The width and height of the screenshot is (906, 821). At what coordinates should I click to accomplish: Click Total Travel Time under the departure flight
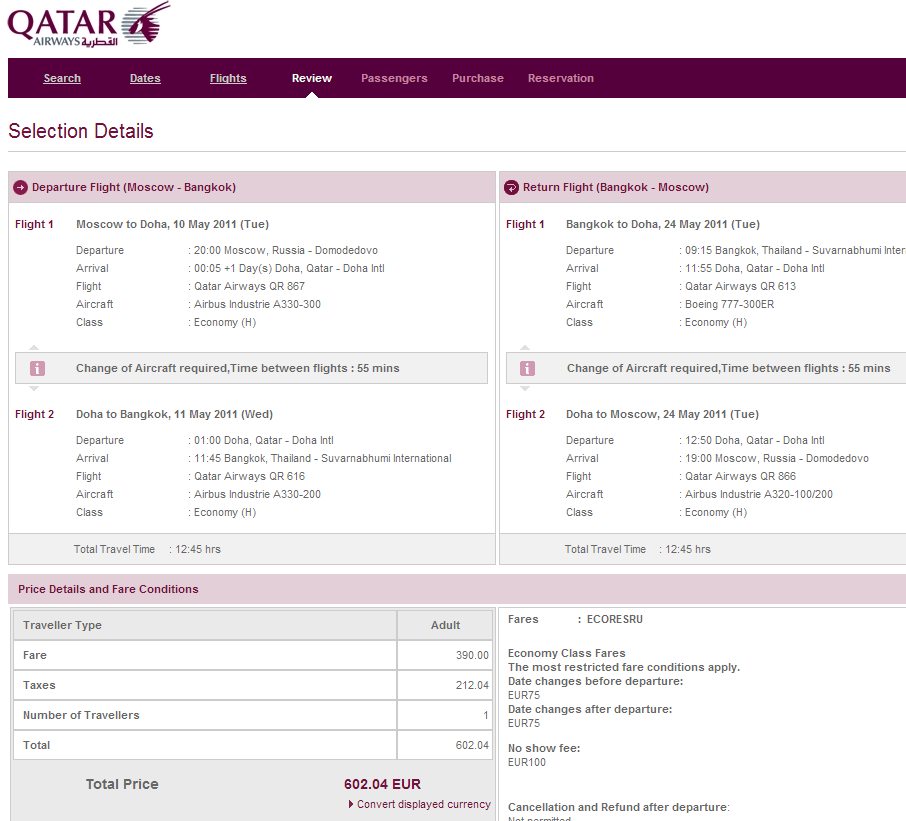coord(147,549)
